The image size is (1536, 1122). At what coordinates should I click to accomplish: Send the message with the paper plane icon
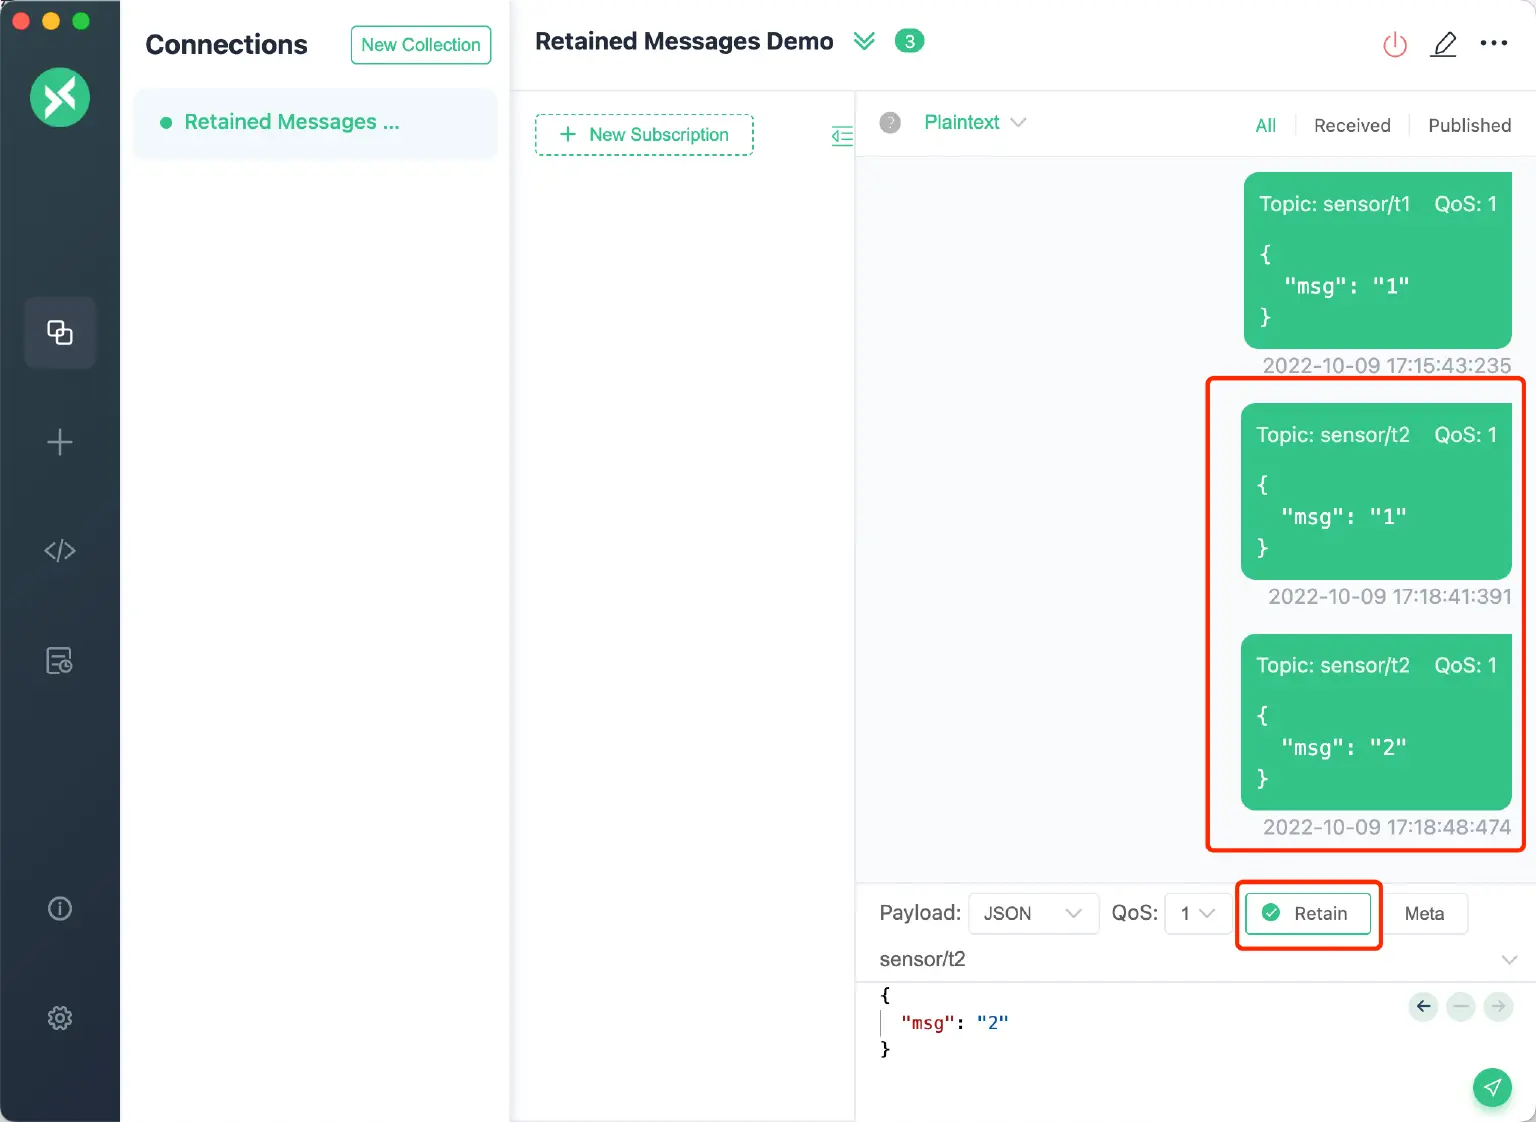pyautogui.click(x=1492, y=1087)
